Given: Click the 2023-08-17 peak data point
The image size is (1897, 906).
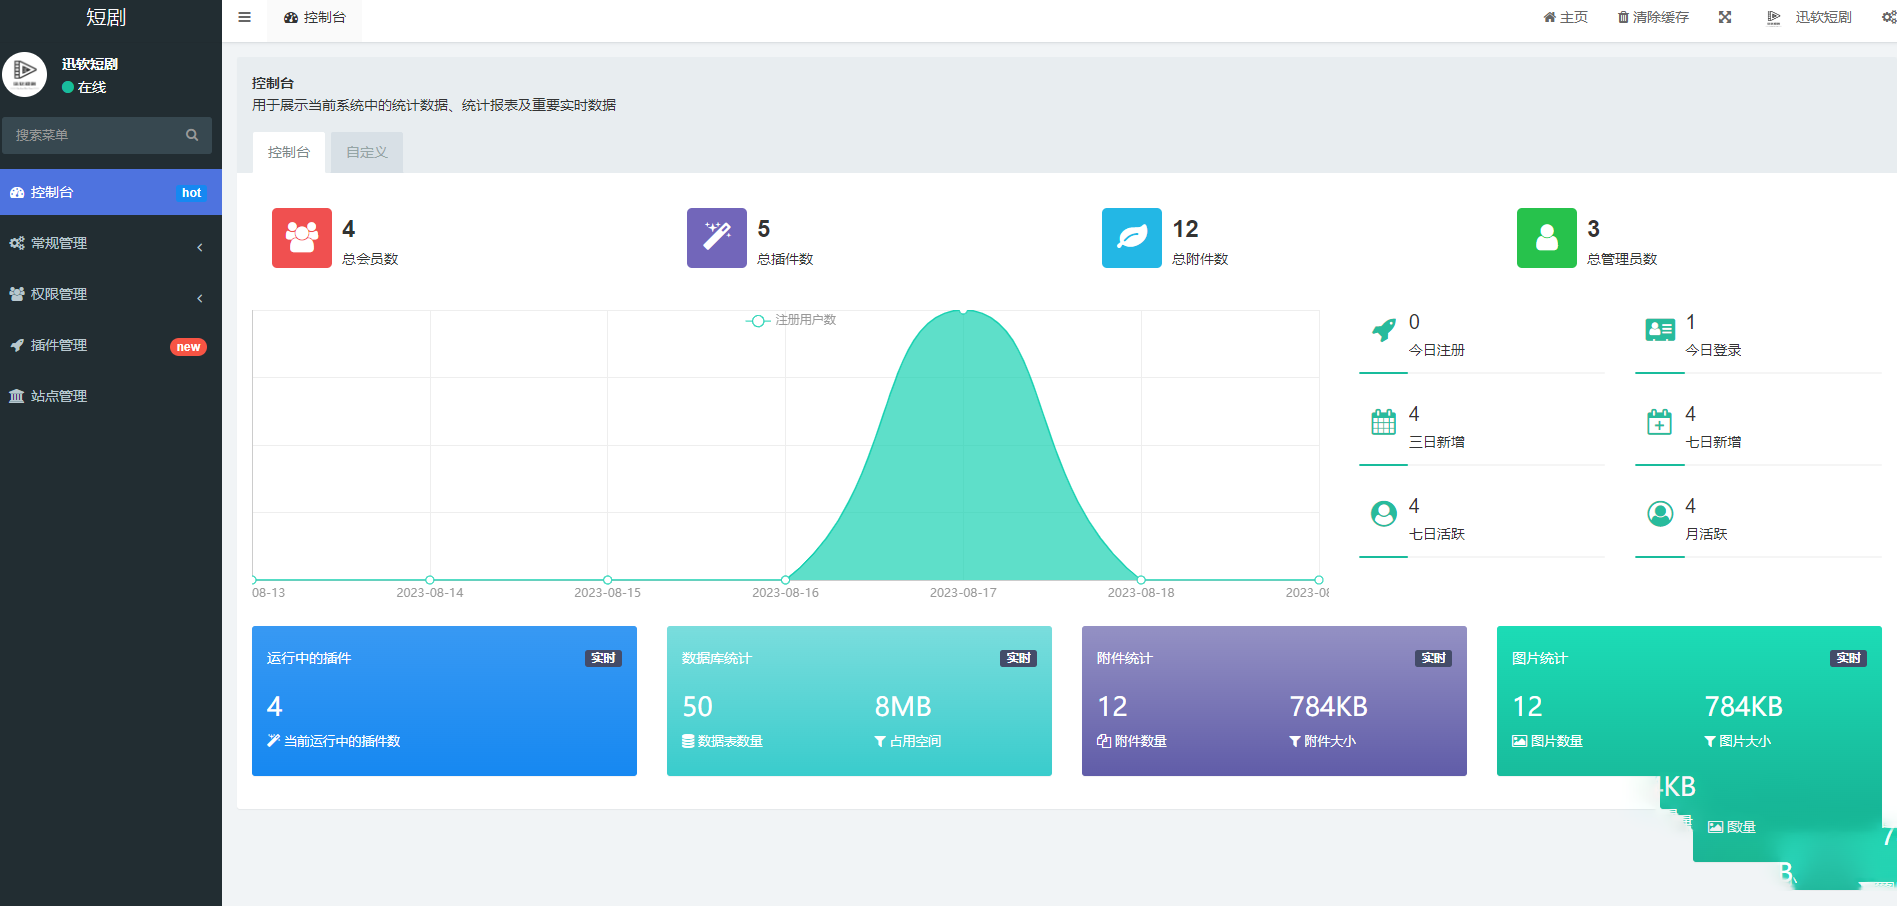Looking at the screenshot, I should 963,311.
